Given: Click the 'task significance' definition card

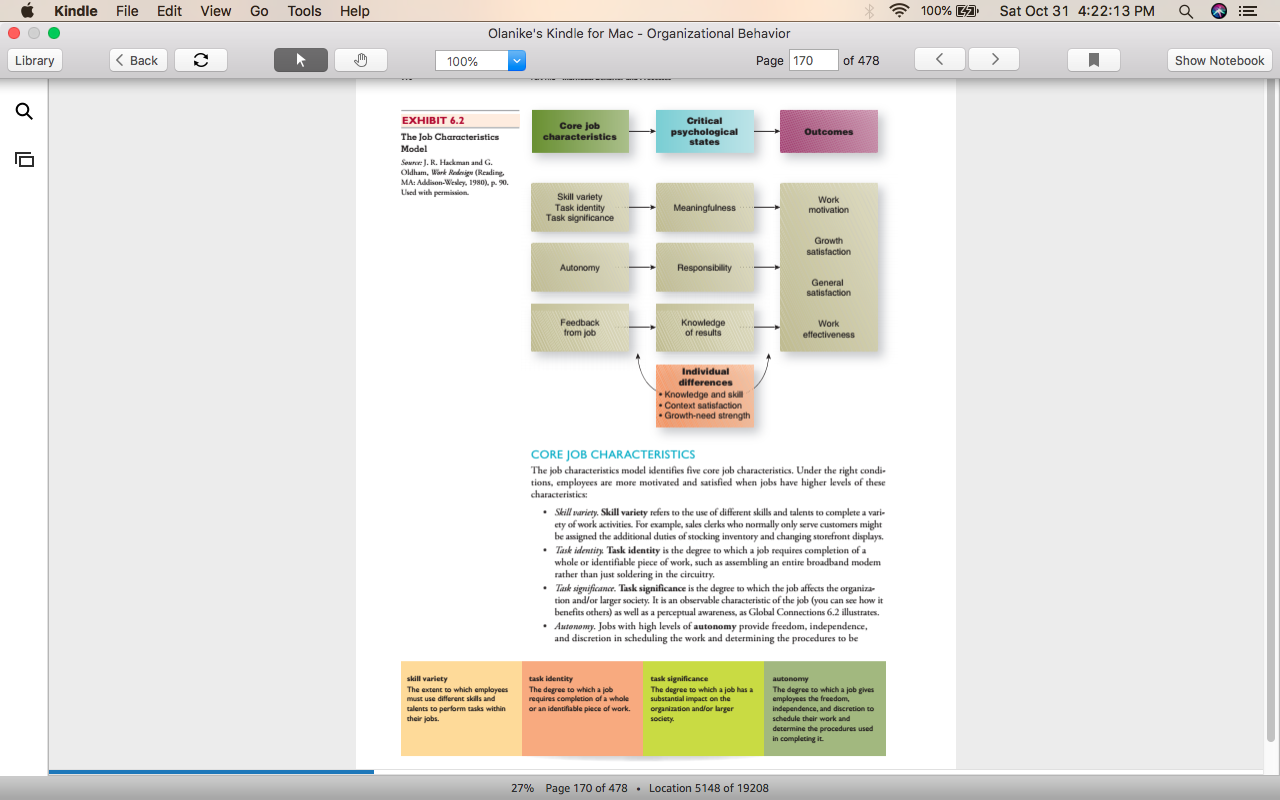Looking at the screenshot, I should pos(703,708).
